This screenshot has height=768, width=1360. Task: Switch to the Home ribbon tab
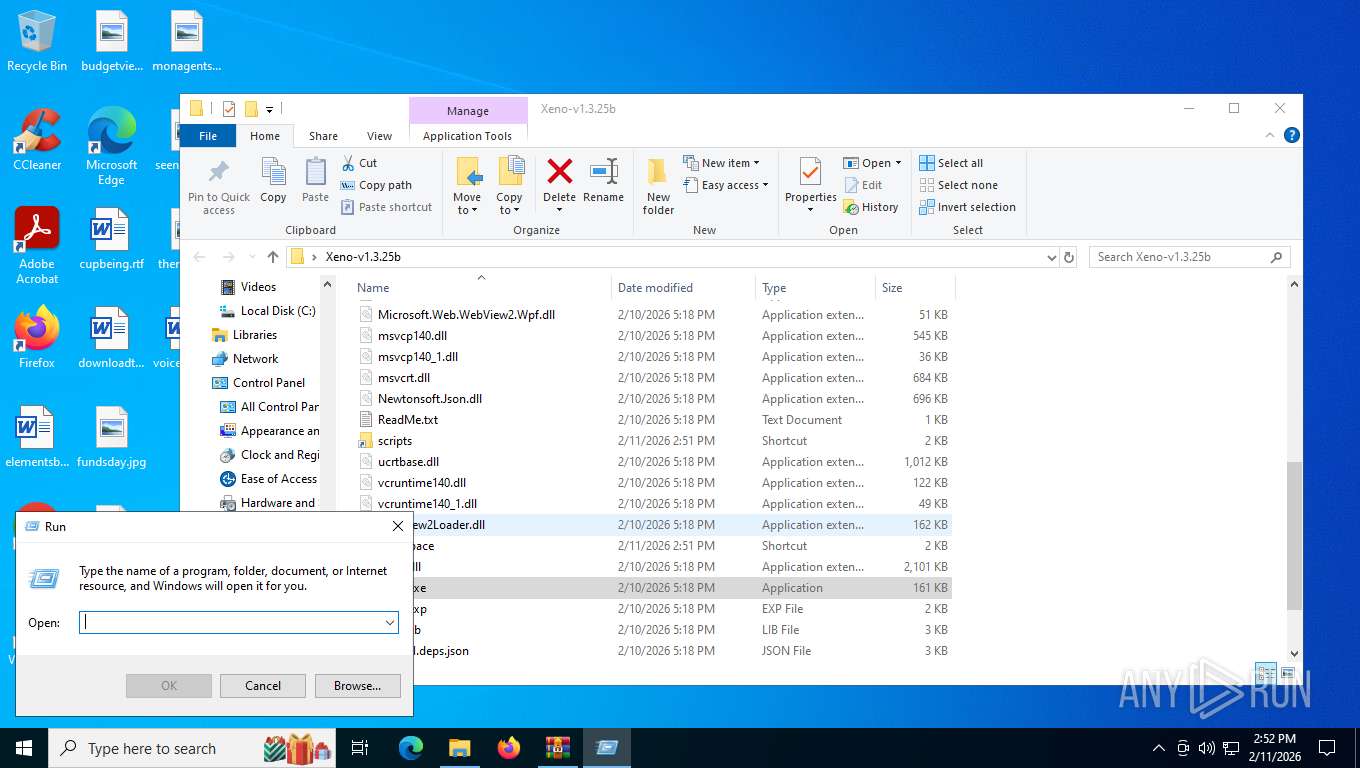pyautogui.click(x=265, y=136)
